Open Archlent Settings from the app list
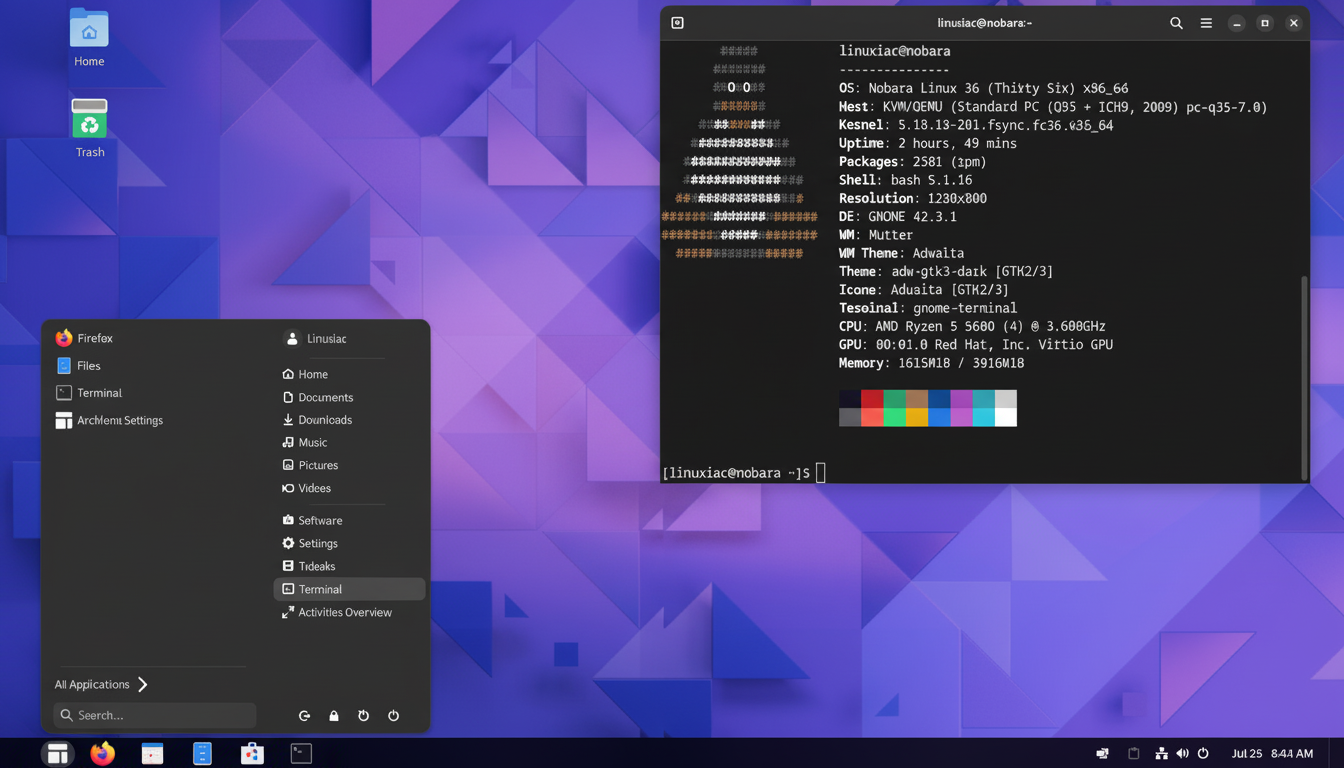1344x768 pixels. click(119, 420)
